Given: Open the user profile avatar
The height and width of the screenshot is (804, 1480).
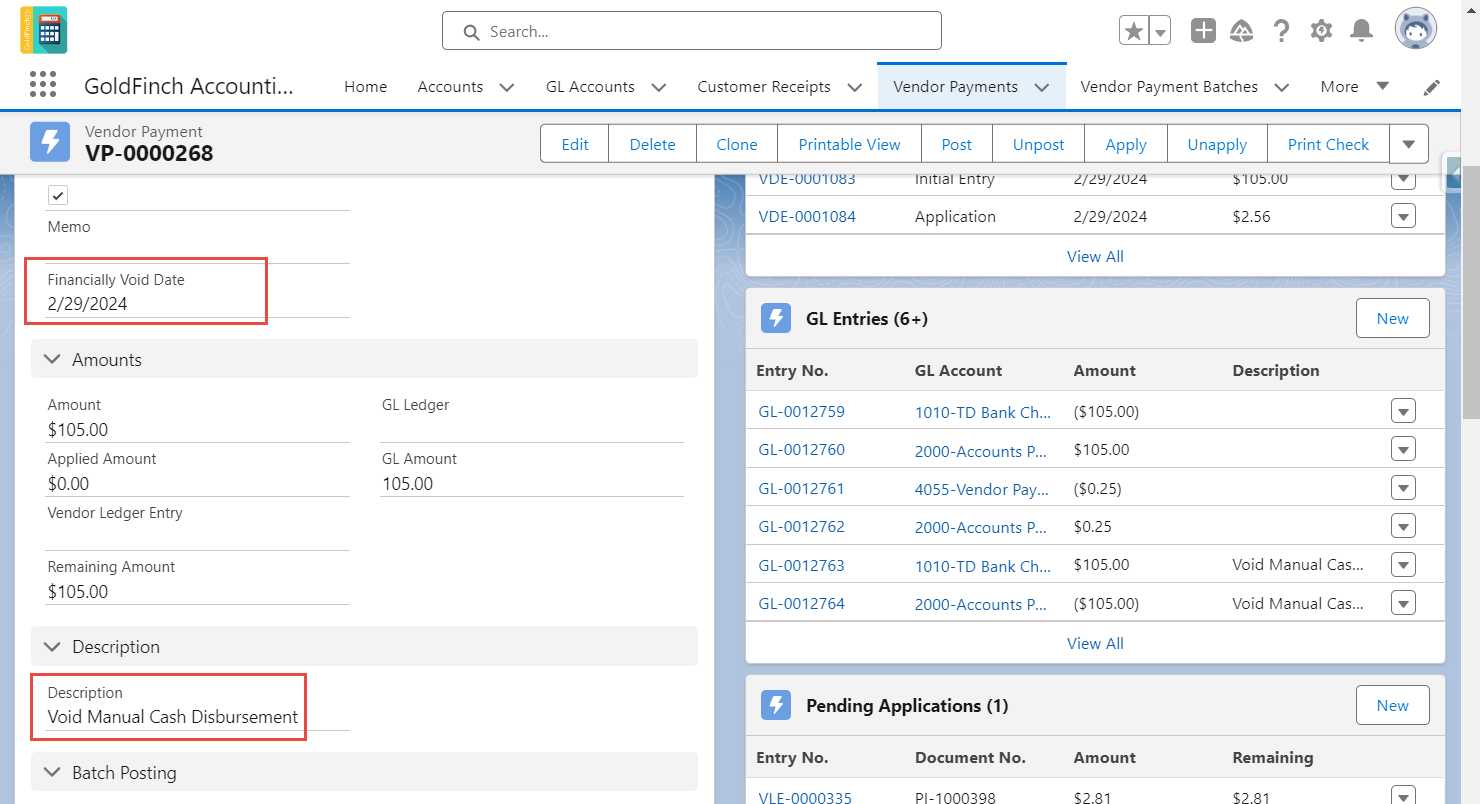Looking at the screenshot, I should click(x=1416, y=29).
